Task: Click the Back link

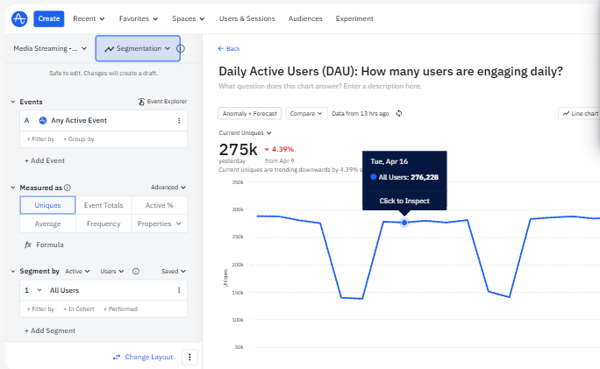Action: (x=229, y=49)
